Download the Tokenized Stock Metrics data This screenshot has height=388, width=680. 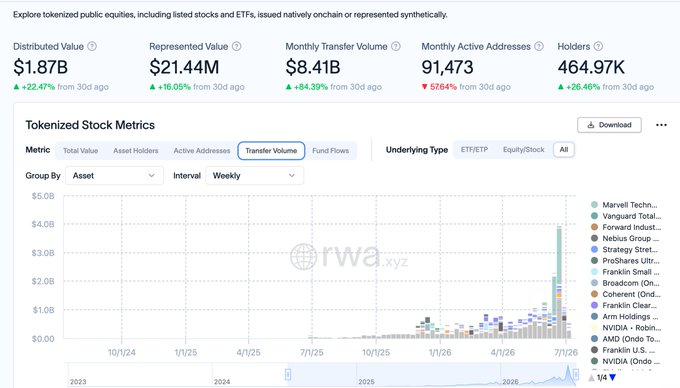point(609,125)
